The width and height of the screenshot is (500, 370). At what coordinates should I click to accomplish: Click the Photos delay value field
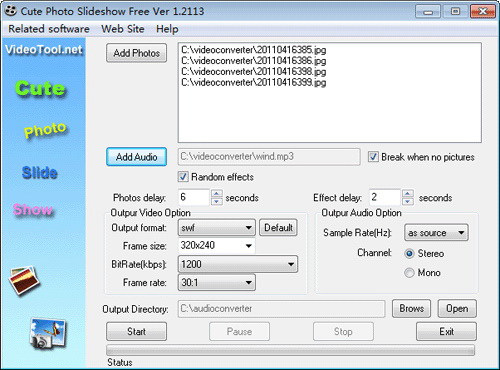tap(193, 197)
